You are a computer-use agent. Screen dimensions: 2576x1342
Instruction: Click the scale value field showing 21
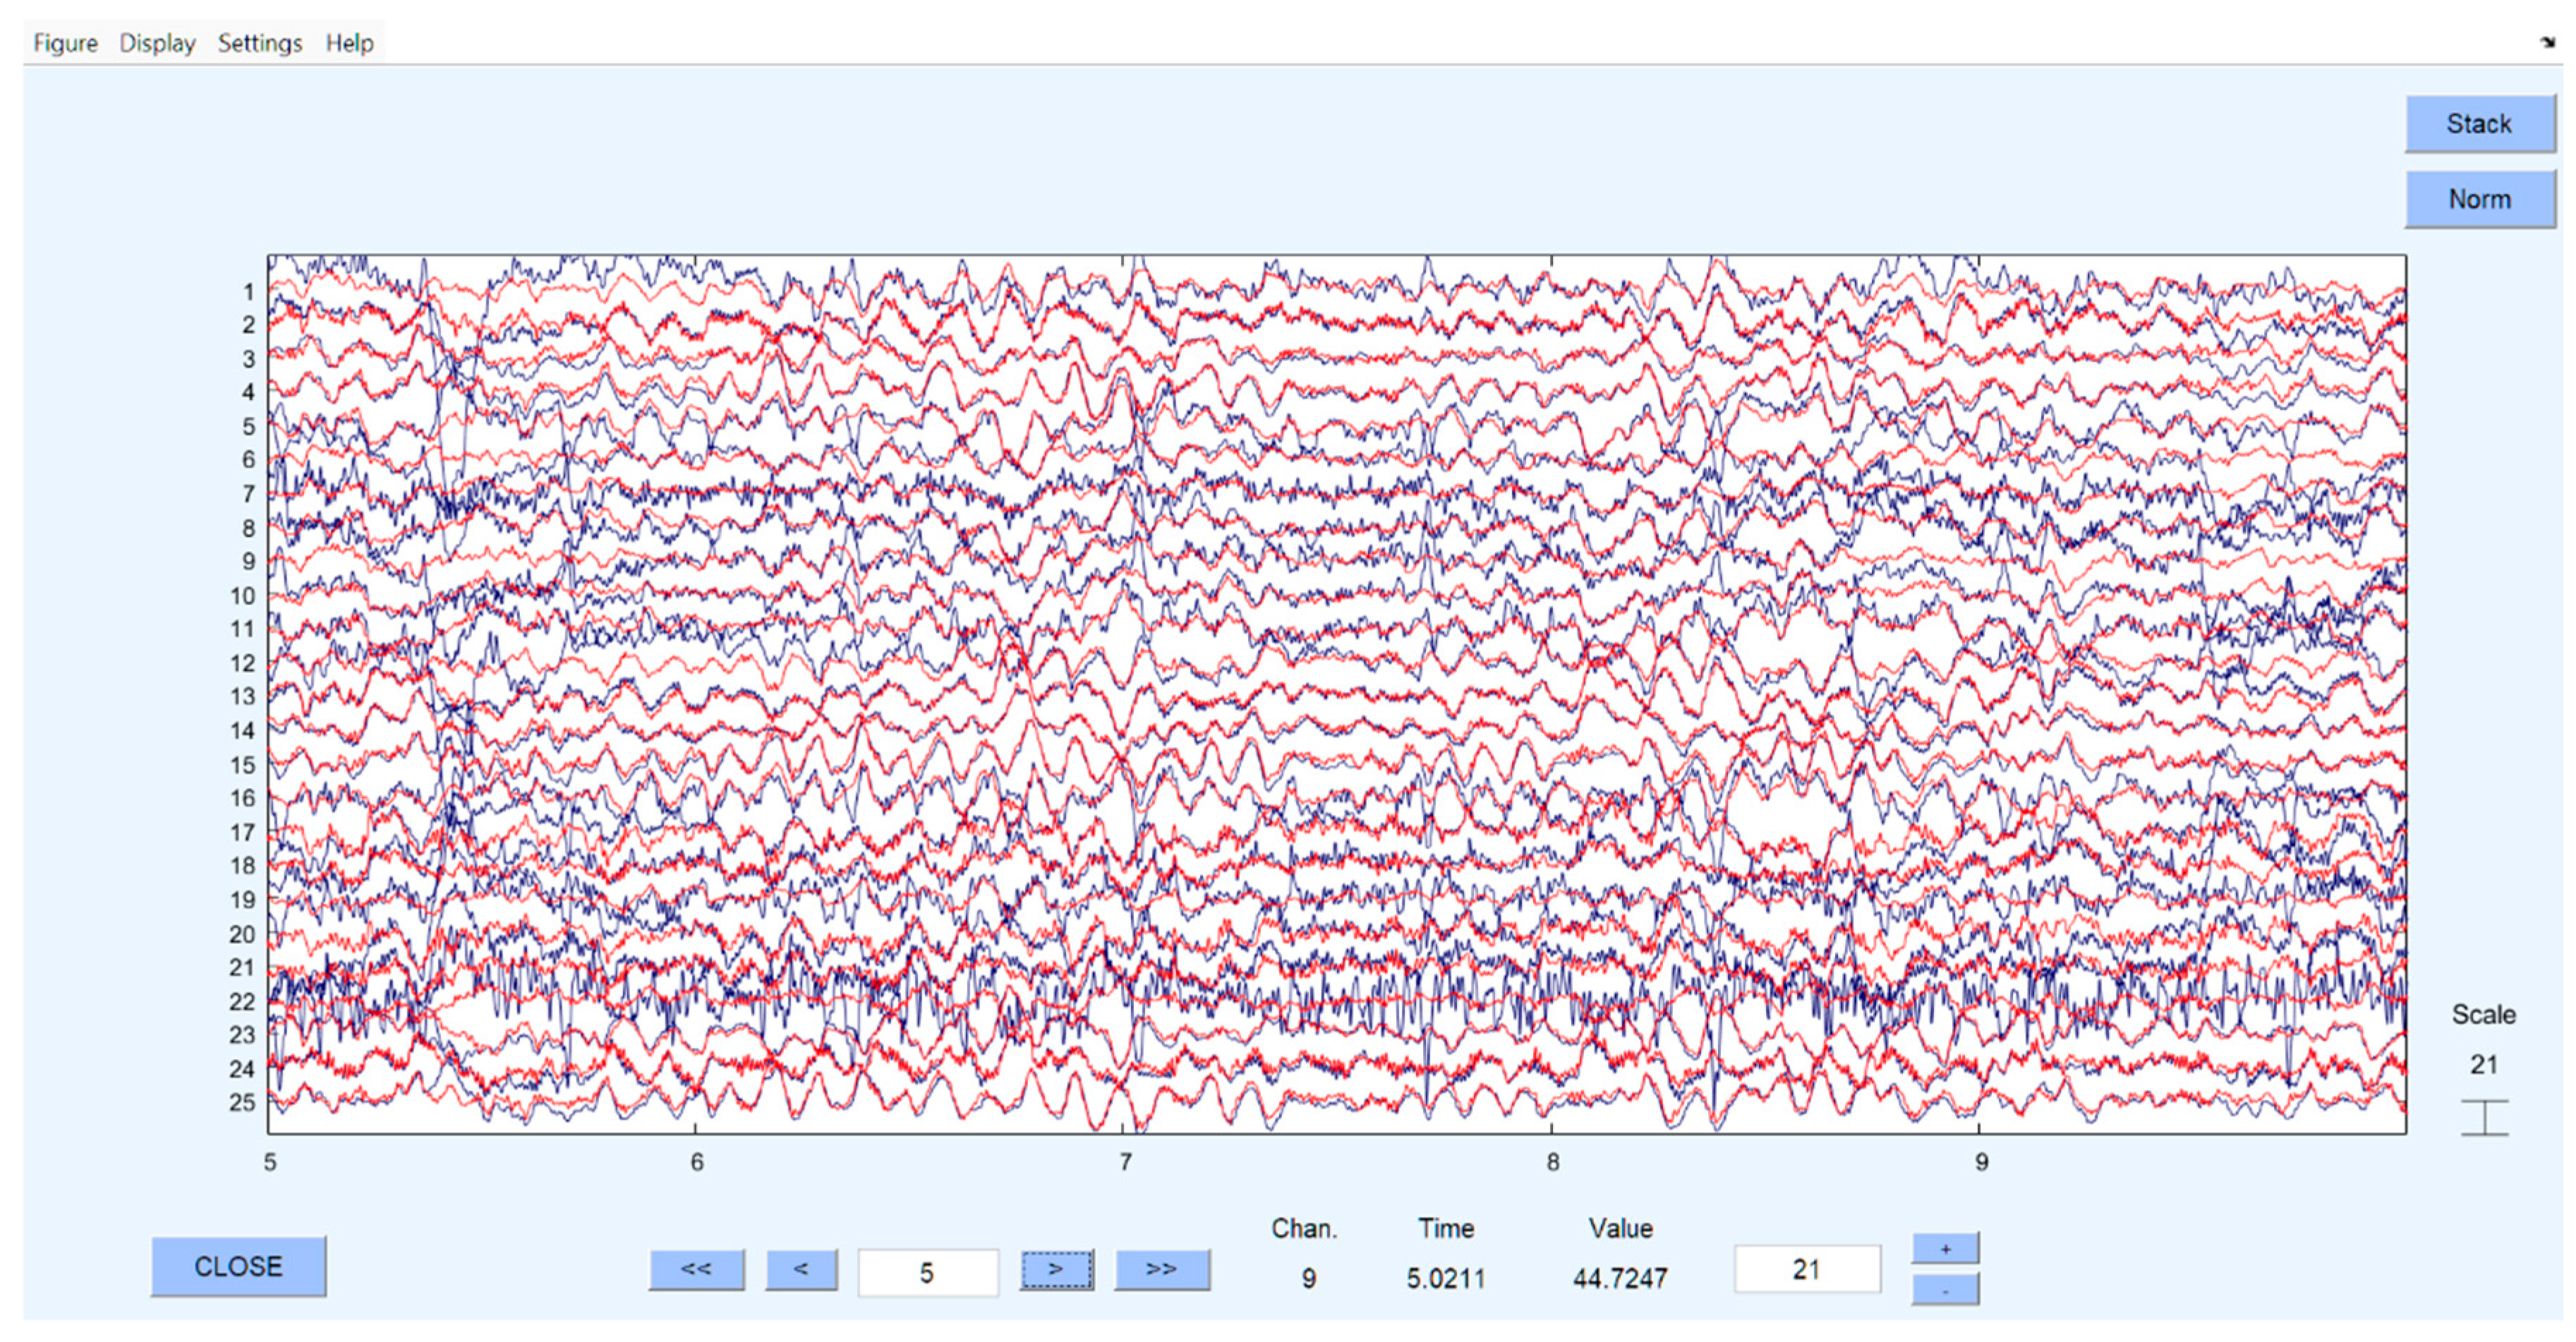(1806, 1269)
